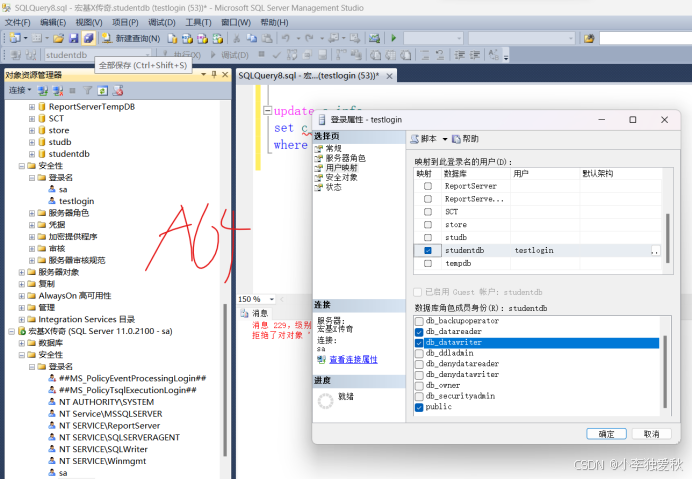Click the 脚本 script button in login dialog
This screenshot has width=692, height=479.
point(424,139)
